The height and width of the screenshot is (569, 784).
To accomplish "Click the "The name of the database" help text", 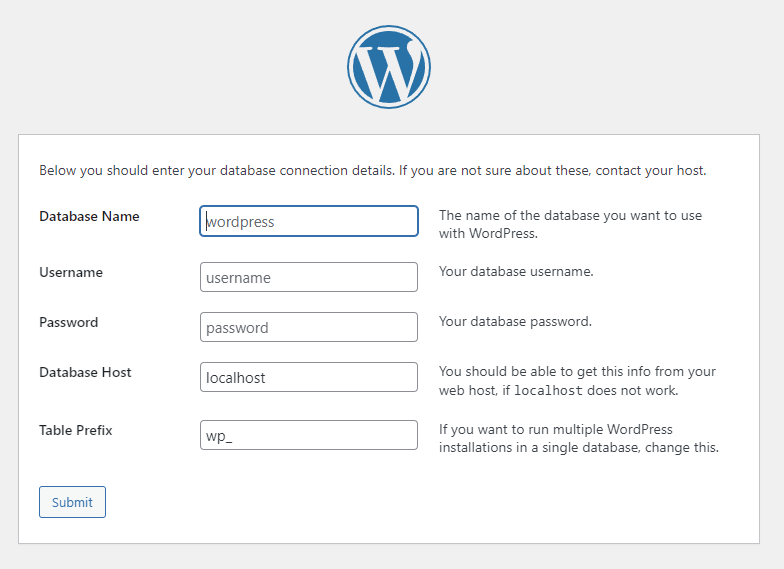I will (x=570, y=224).
